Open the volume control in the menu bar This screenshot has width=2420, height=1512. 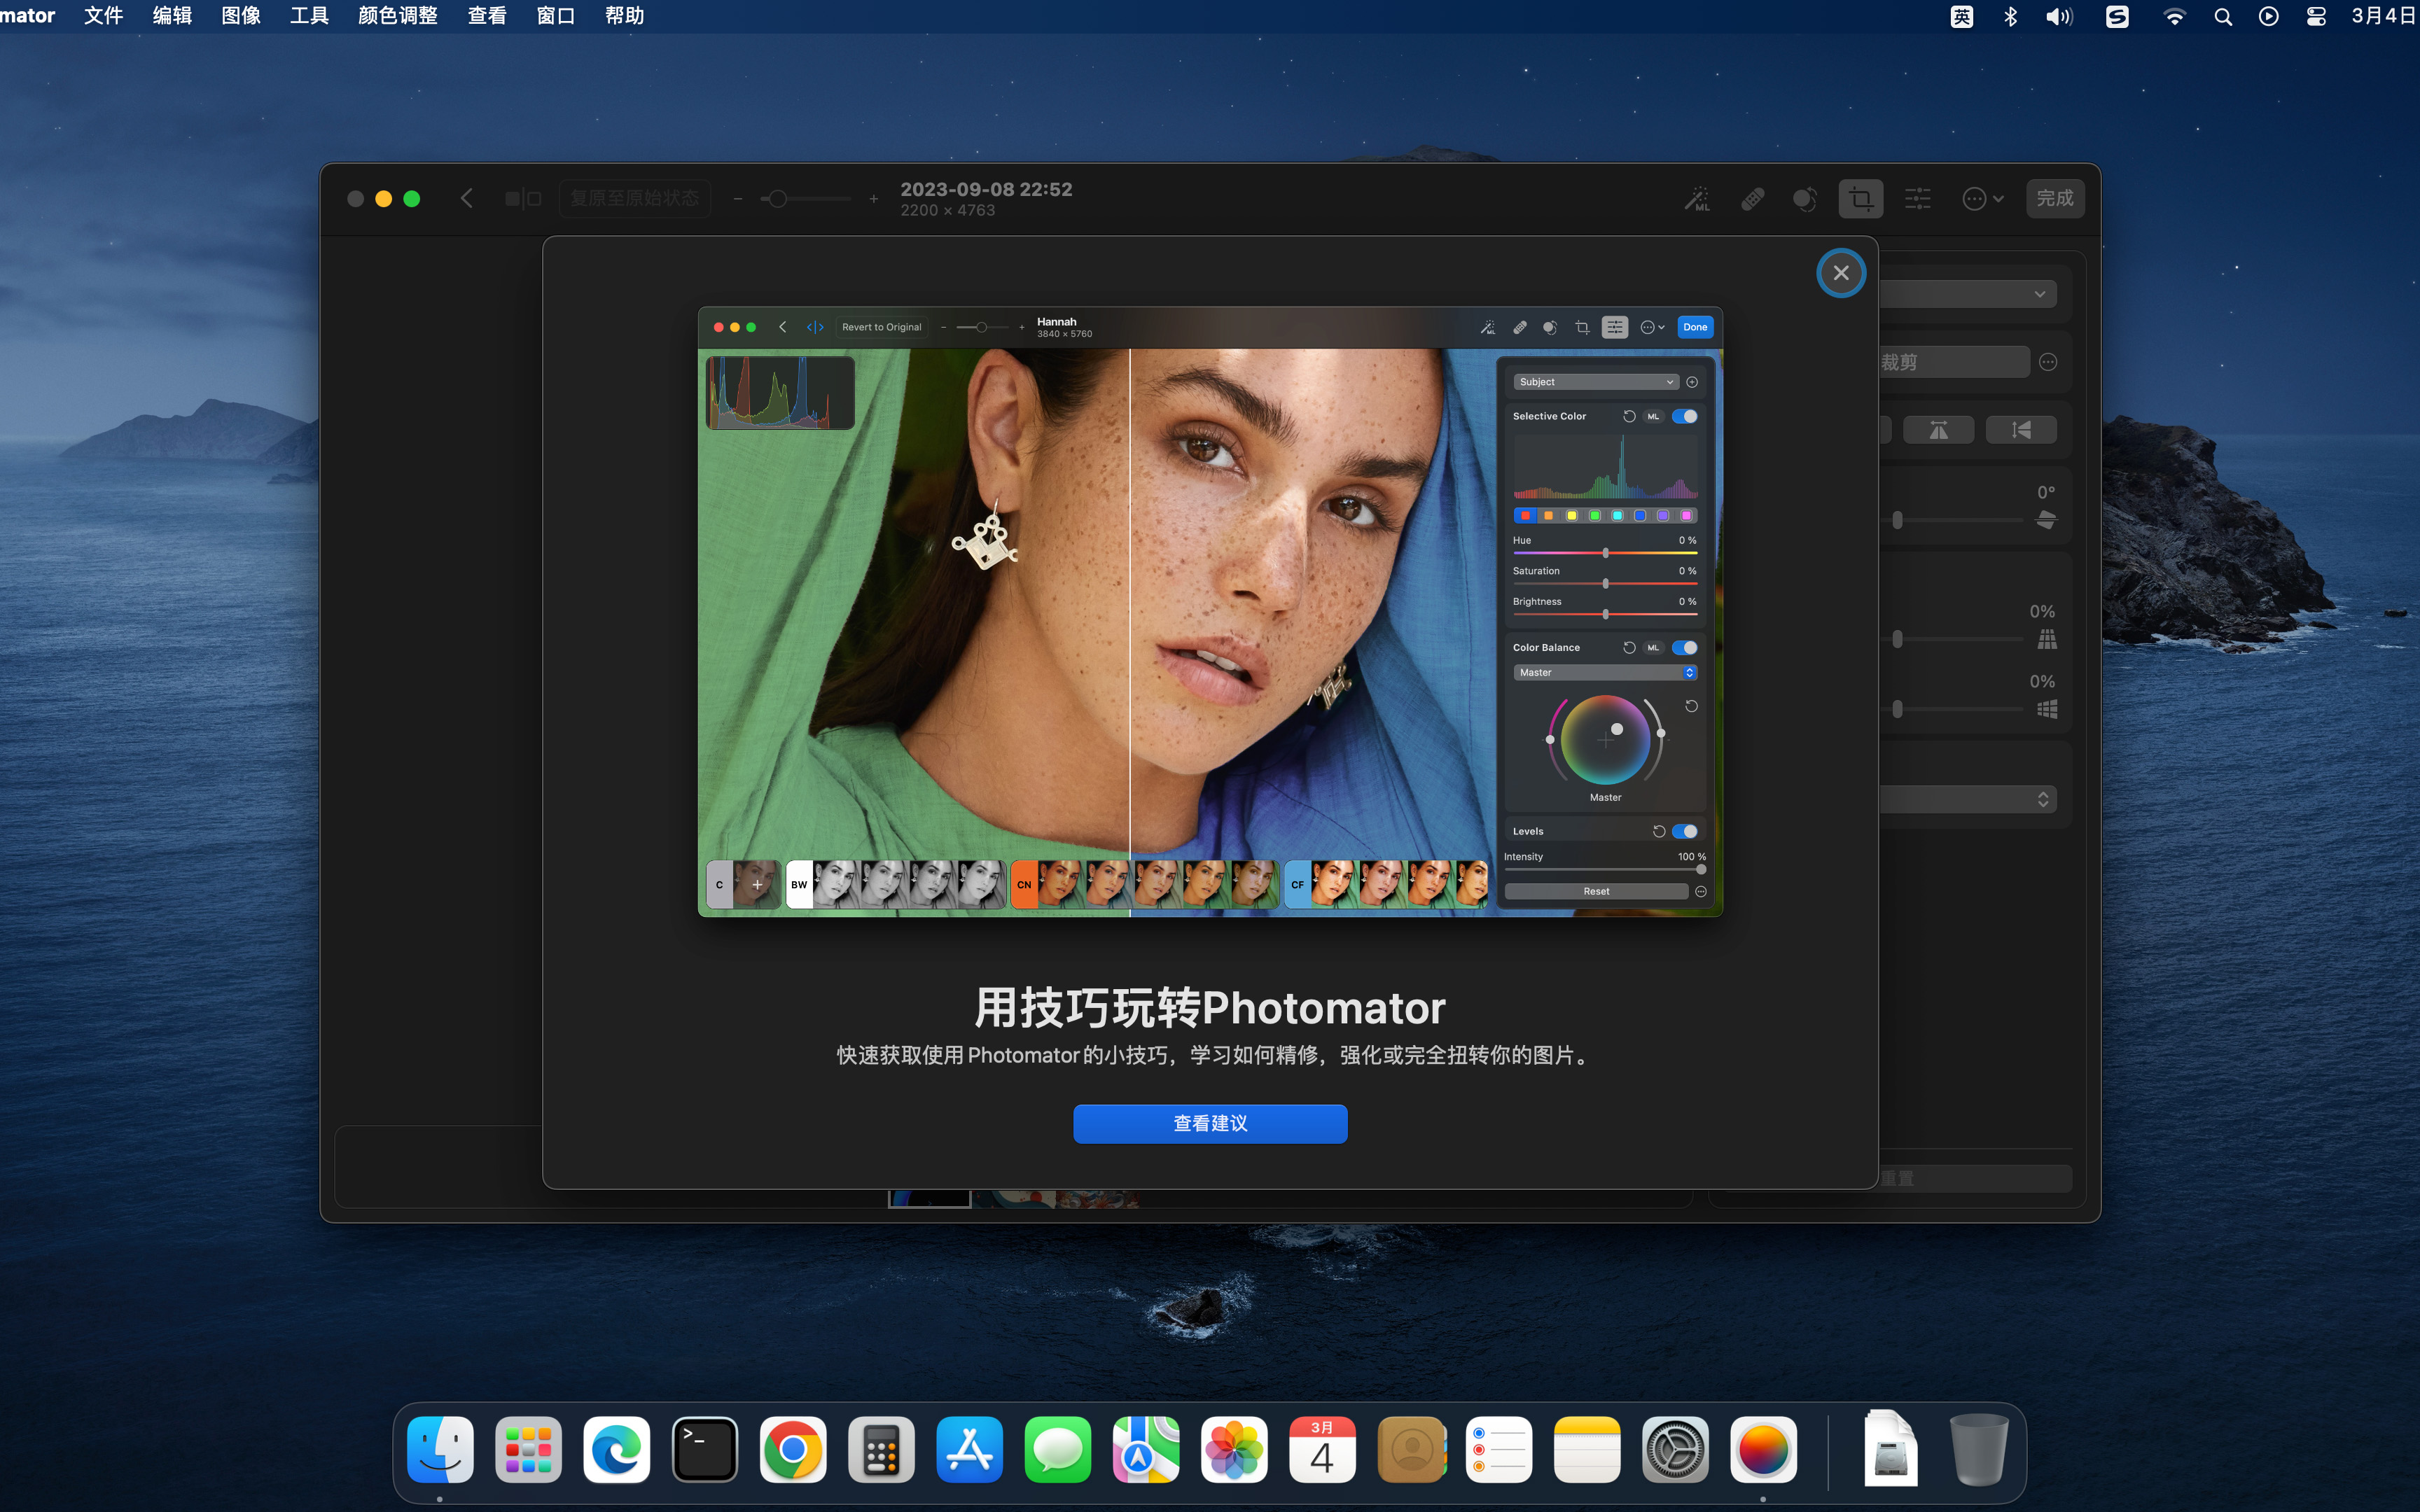(2059, 16)
